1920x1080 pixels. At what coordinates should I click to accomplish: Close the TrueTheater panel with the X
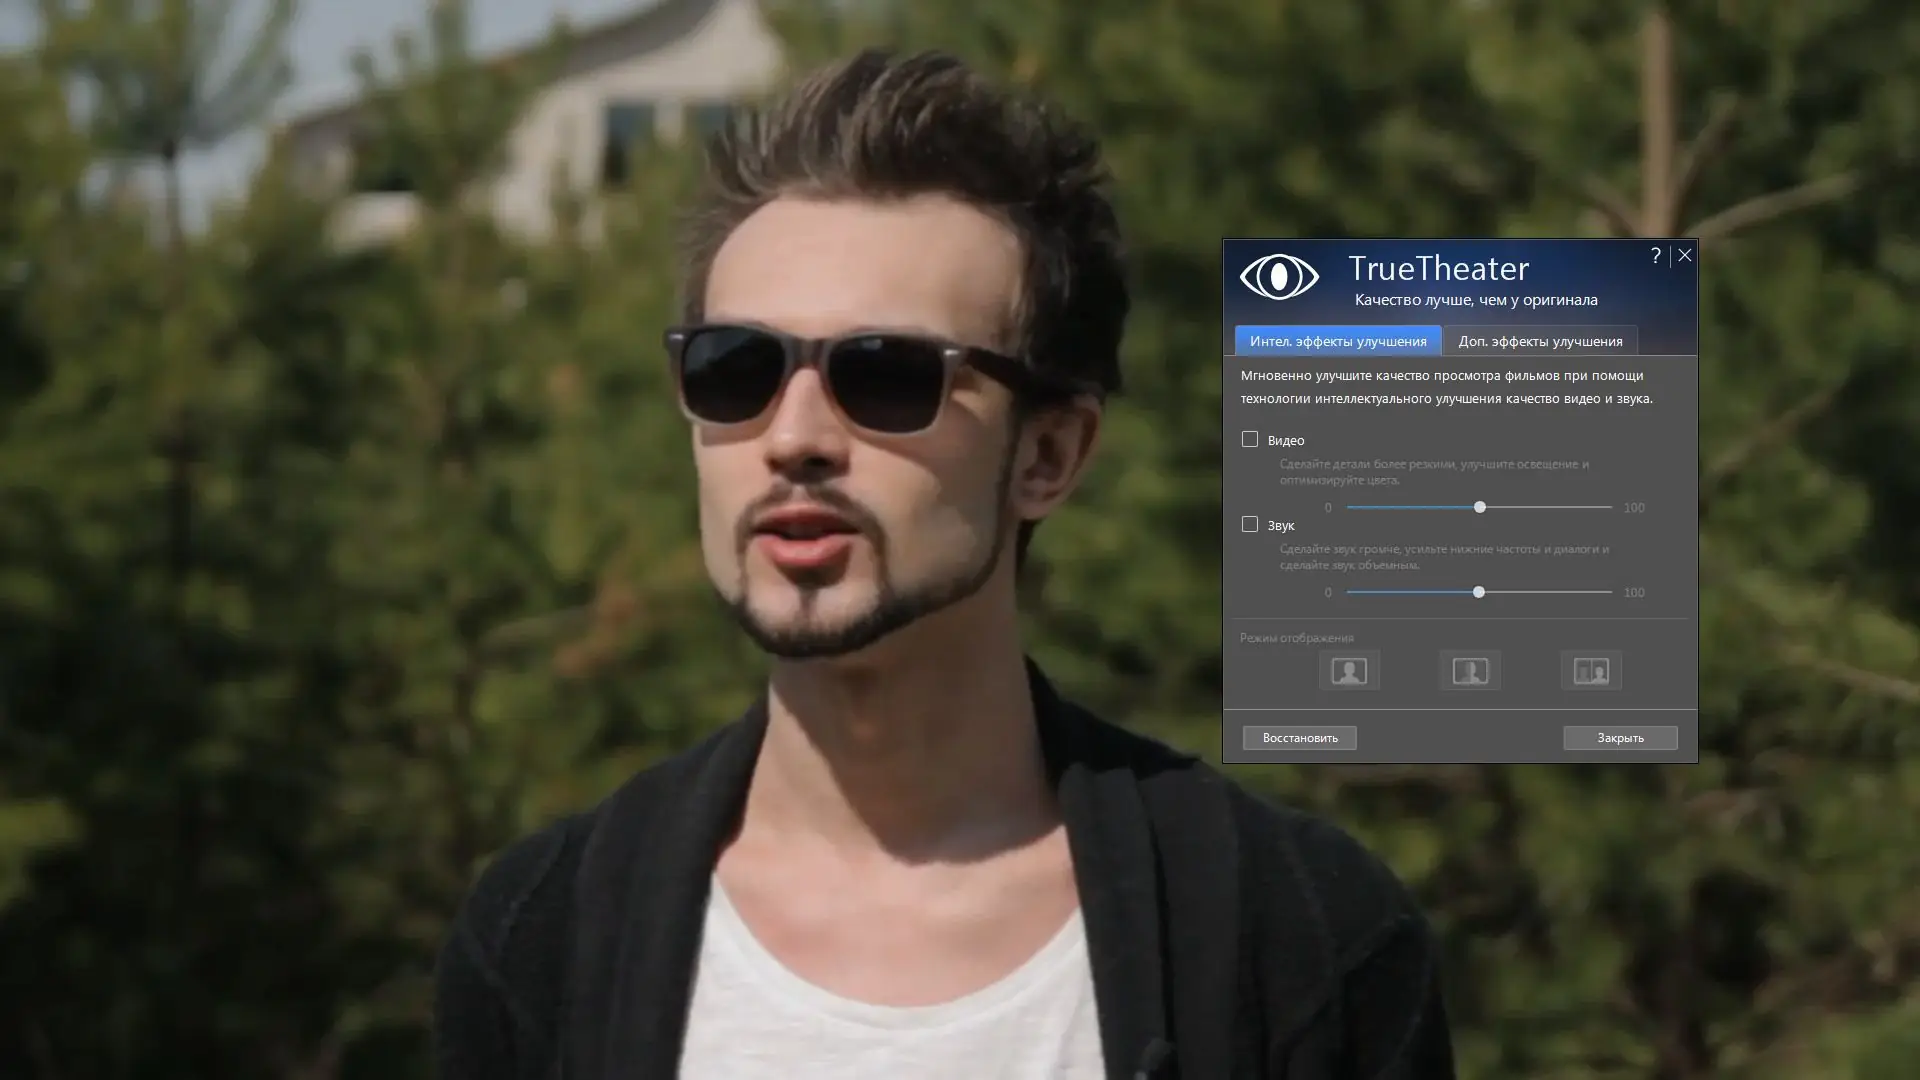click(1685, 256)
